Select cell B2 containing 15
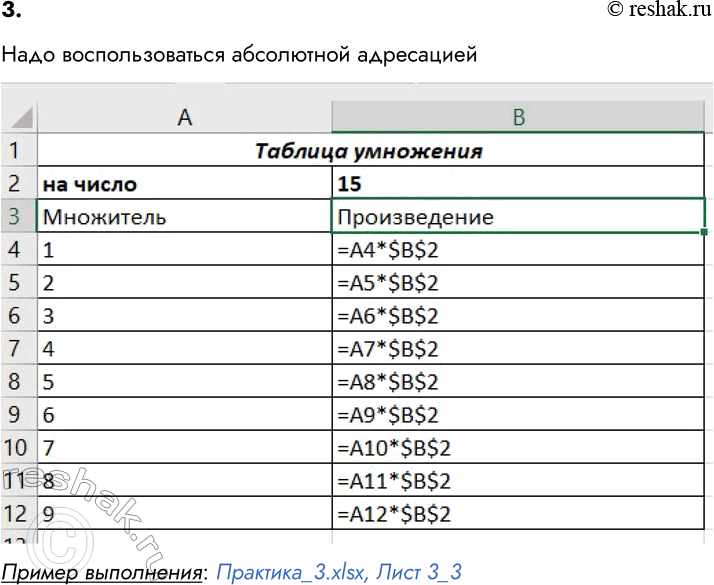This screenshot has height=585, width=714. (518, 184)
